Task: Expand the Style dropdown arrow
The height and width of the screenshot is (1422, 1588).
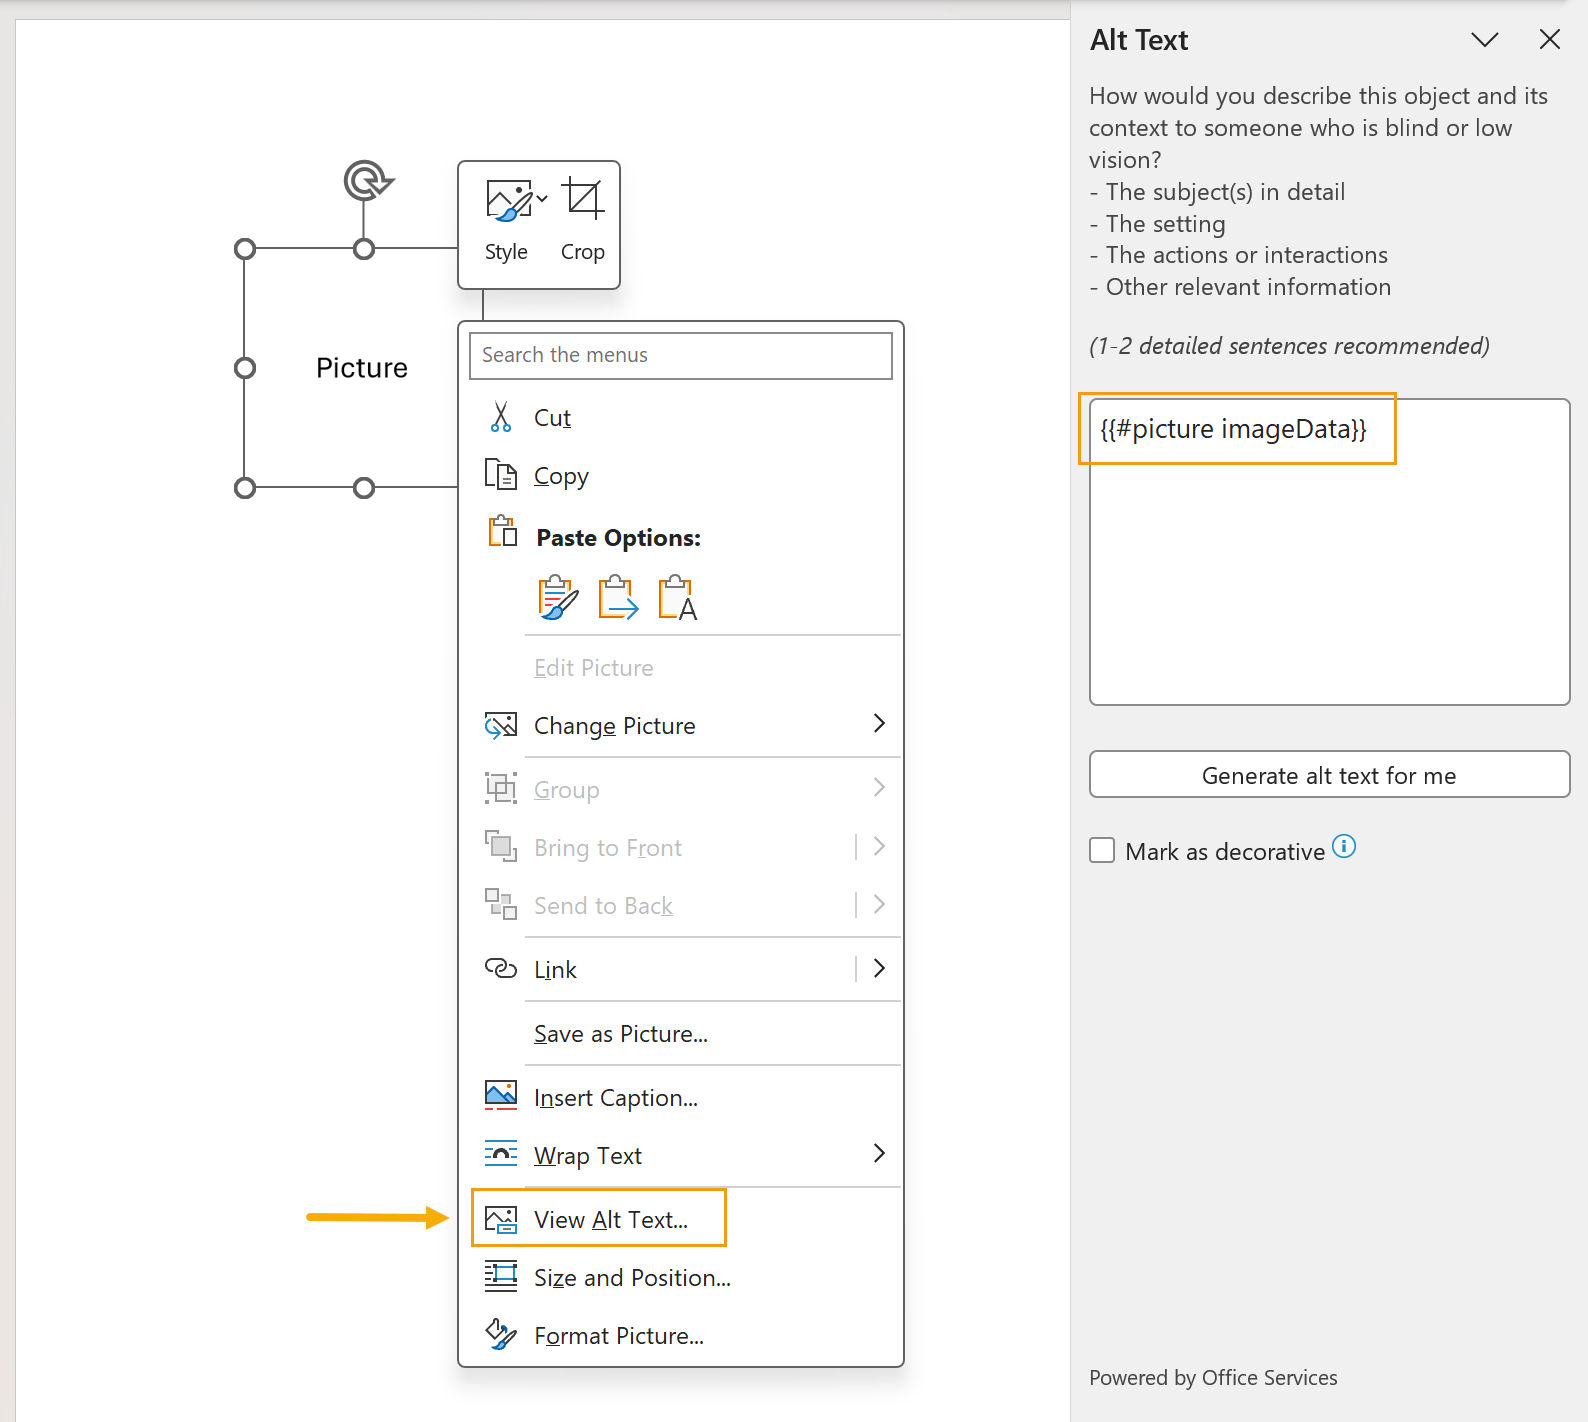Action: click(542, 198)
